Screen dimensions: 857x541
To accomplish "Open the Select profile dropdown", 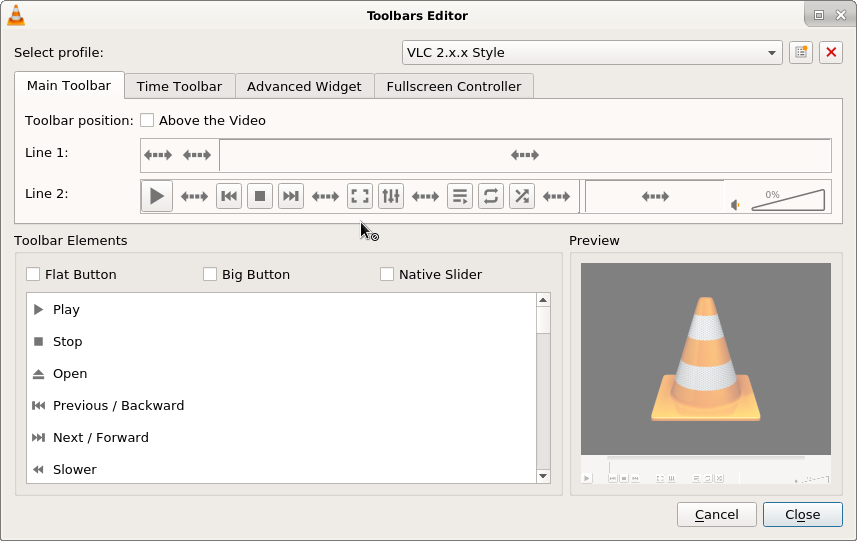I will click(x=592, y=52).
